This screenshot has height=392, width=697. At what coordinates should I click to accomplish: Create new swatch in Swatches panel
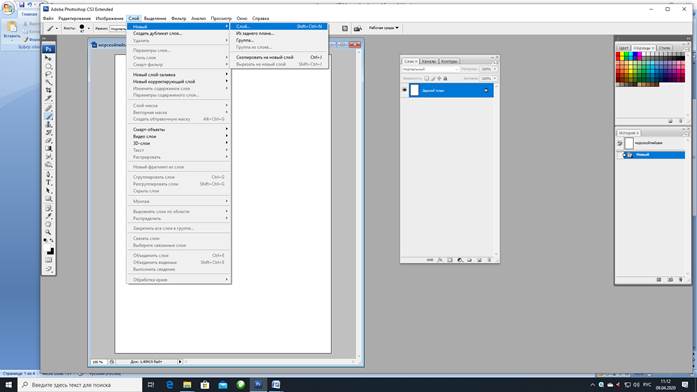click(670, 121)
